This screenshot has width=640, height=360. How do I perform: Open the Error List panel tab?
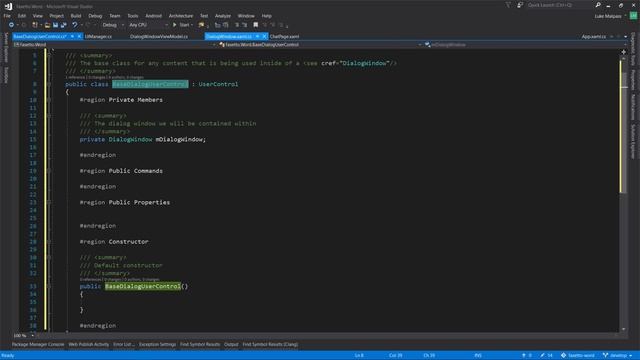(124, 344)
